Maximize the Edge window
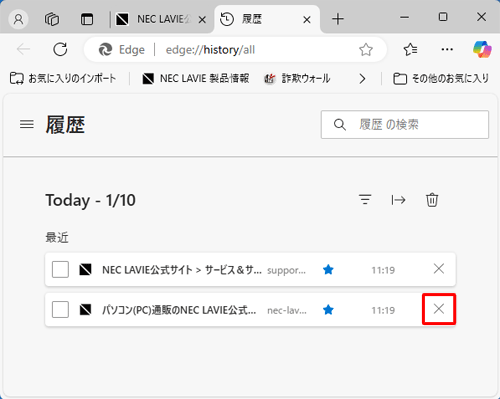This screenshot has height=399, width=500. pyautogui.click(x=443, y=17)
